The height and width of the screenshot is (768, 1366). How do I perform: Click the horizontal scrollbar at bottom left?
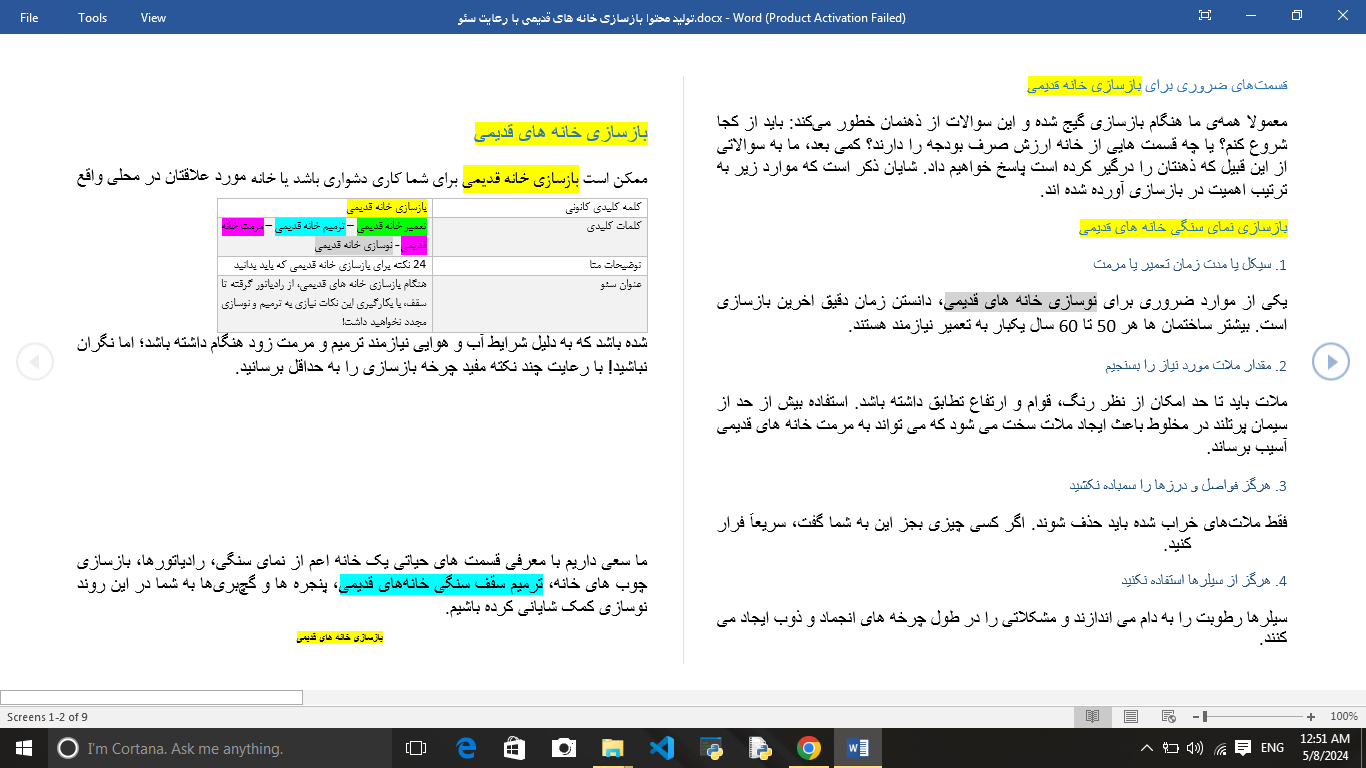[150, 697]
